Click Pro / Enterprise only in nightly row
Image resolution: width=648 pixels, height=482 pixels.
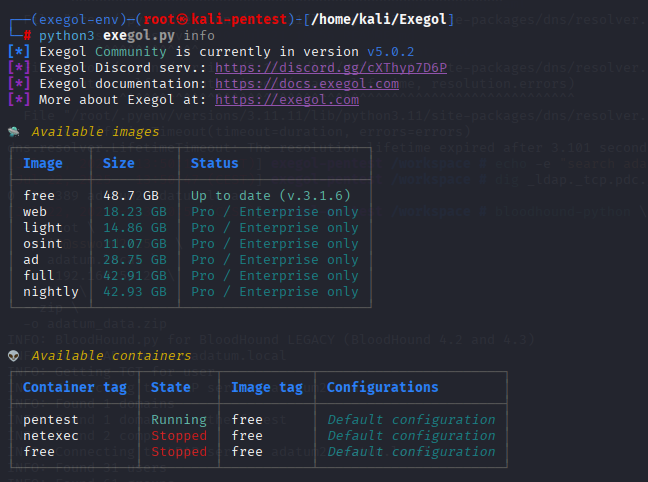click(x=275, y=292)
